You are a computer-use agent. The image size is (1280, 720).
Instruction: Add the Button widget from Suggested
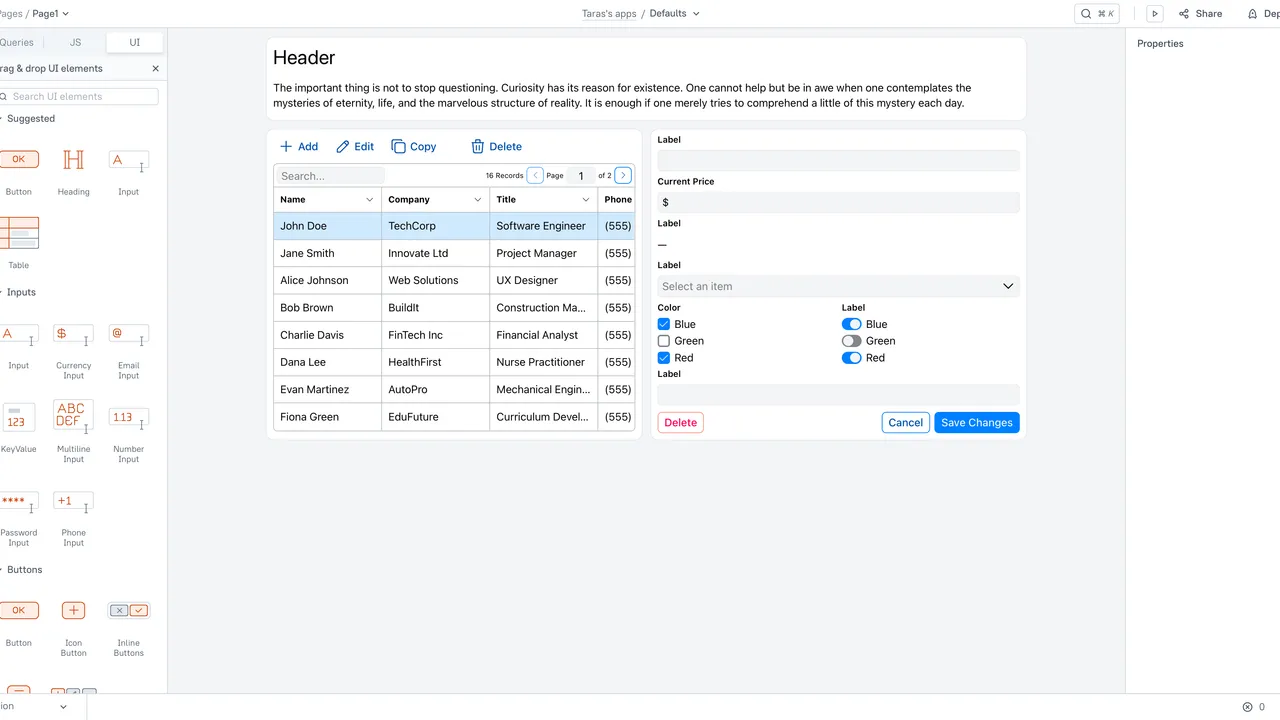click(18, 159)
